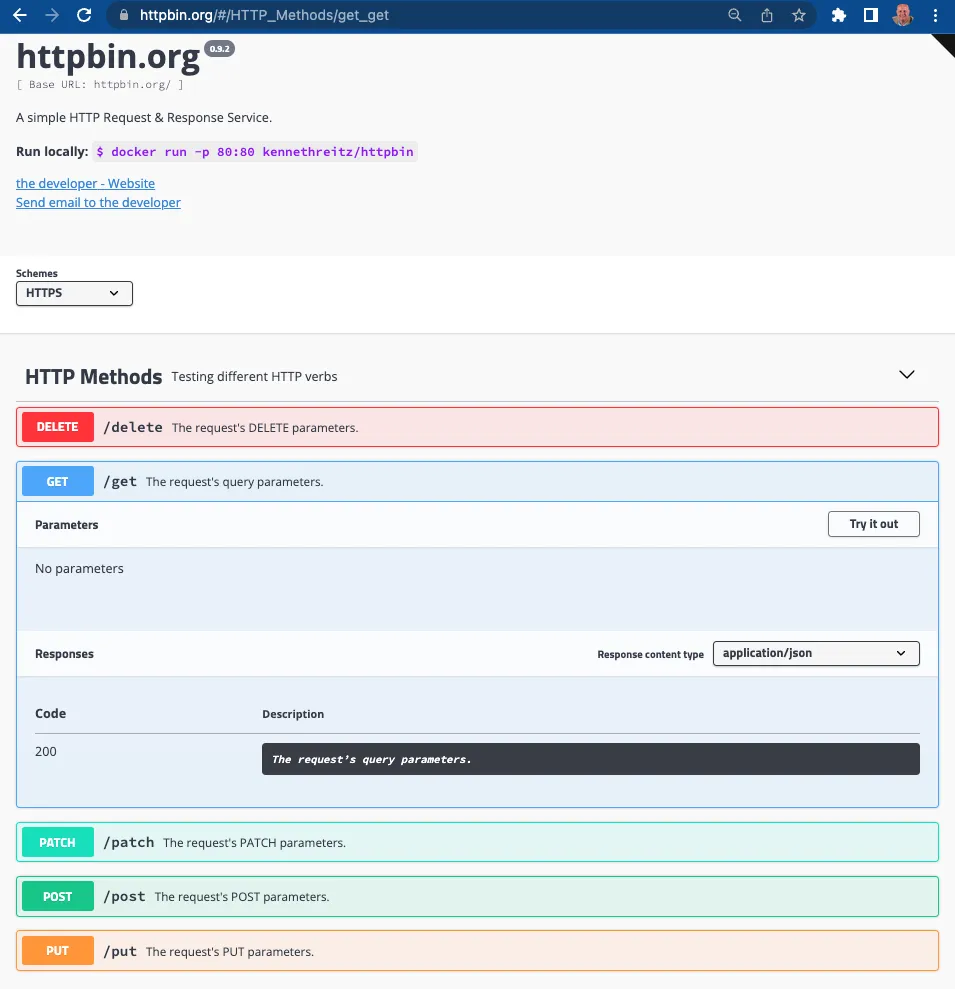Click the Responses section header
This screenshot has width=955, height=989.
coord(64,654)
